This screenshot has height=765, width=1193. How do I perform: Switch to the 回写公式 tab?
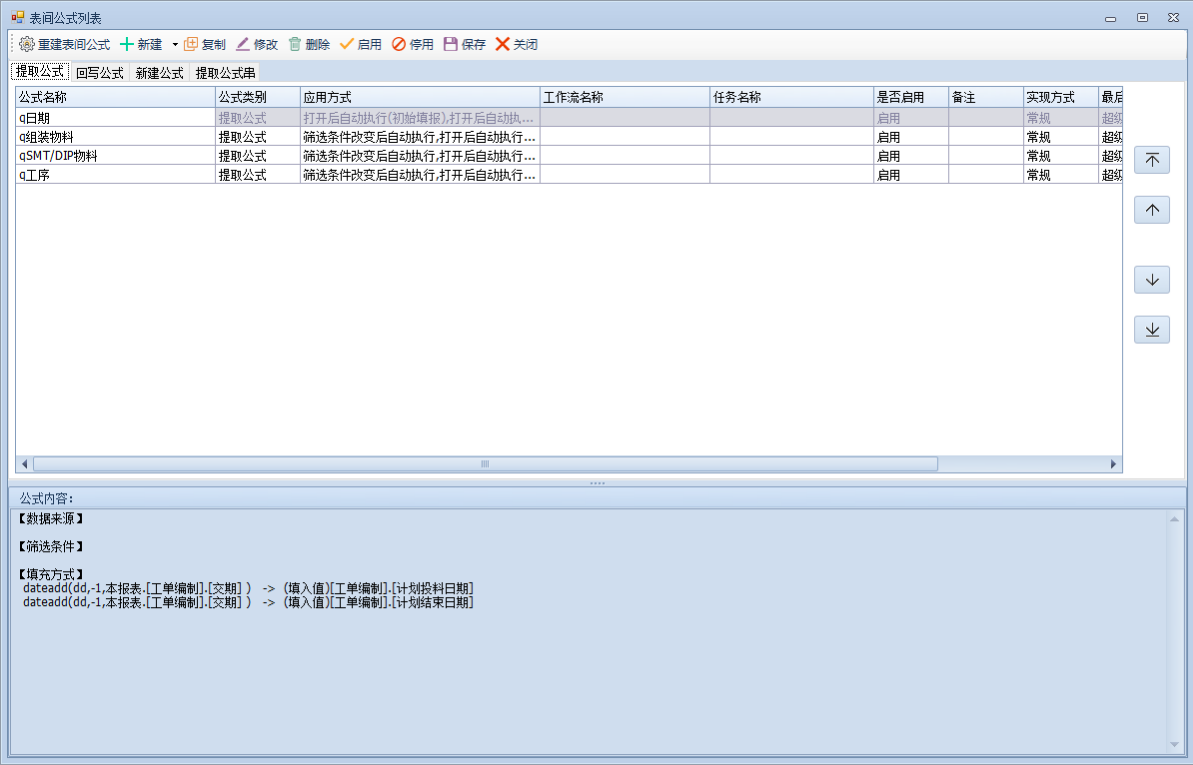pos(100,73)
